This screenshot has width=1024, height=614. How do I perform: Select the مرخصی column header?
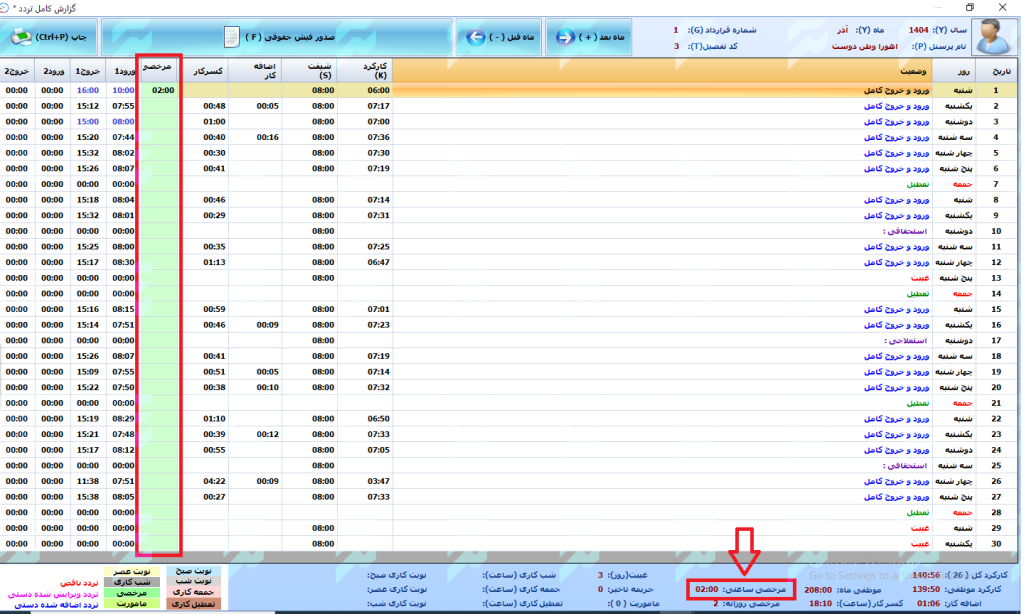click(159, 68)
